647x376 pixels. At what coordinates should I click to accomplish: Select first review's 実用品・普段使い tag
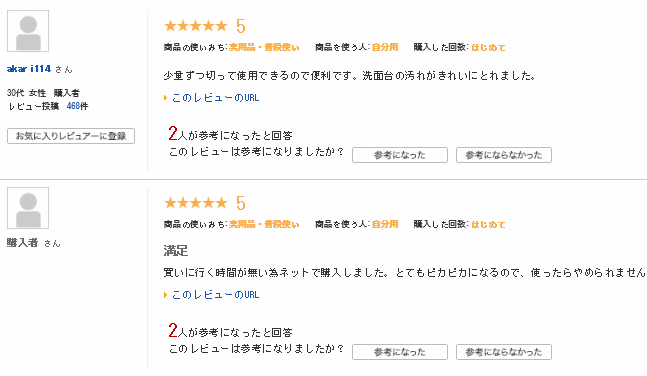264,47
